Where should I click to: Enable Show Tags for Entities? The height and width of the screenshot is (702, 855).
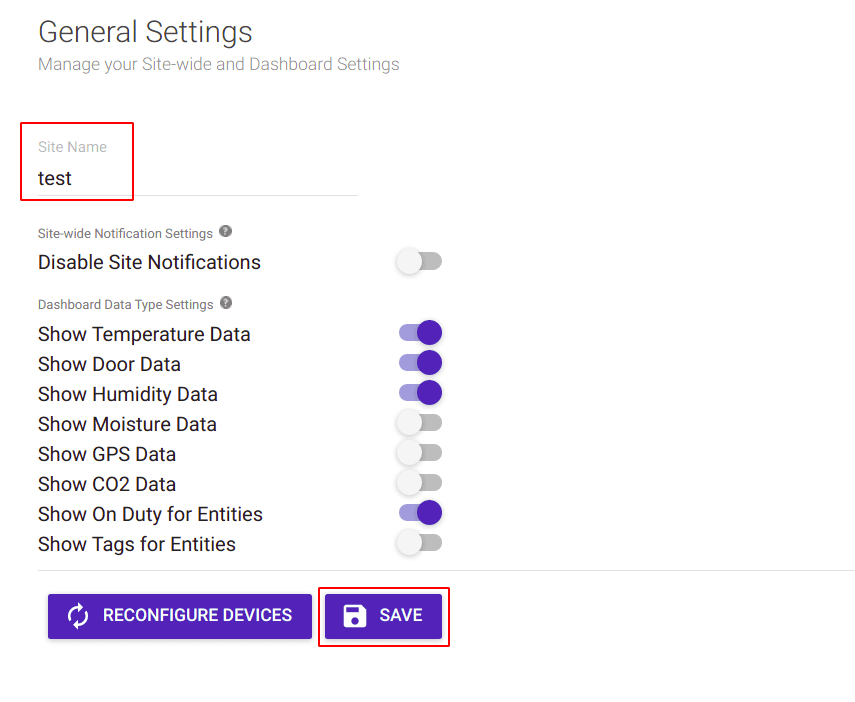[419, 543]
